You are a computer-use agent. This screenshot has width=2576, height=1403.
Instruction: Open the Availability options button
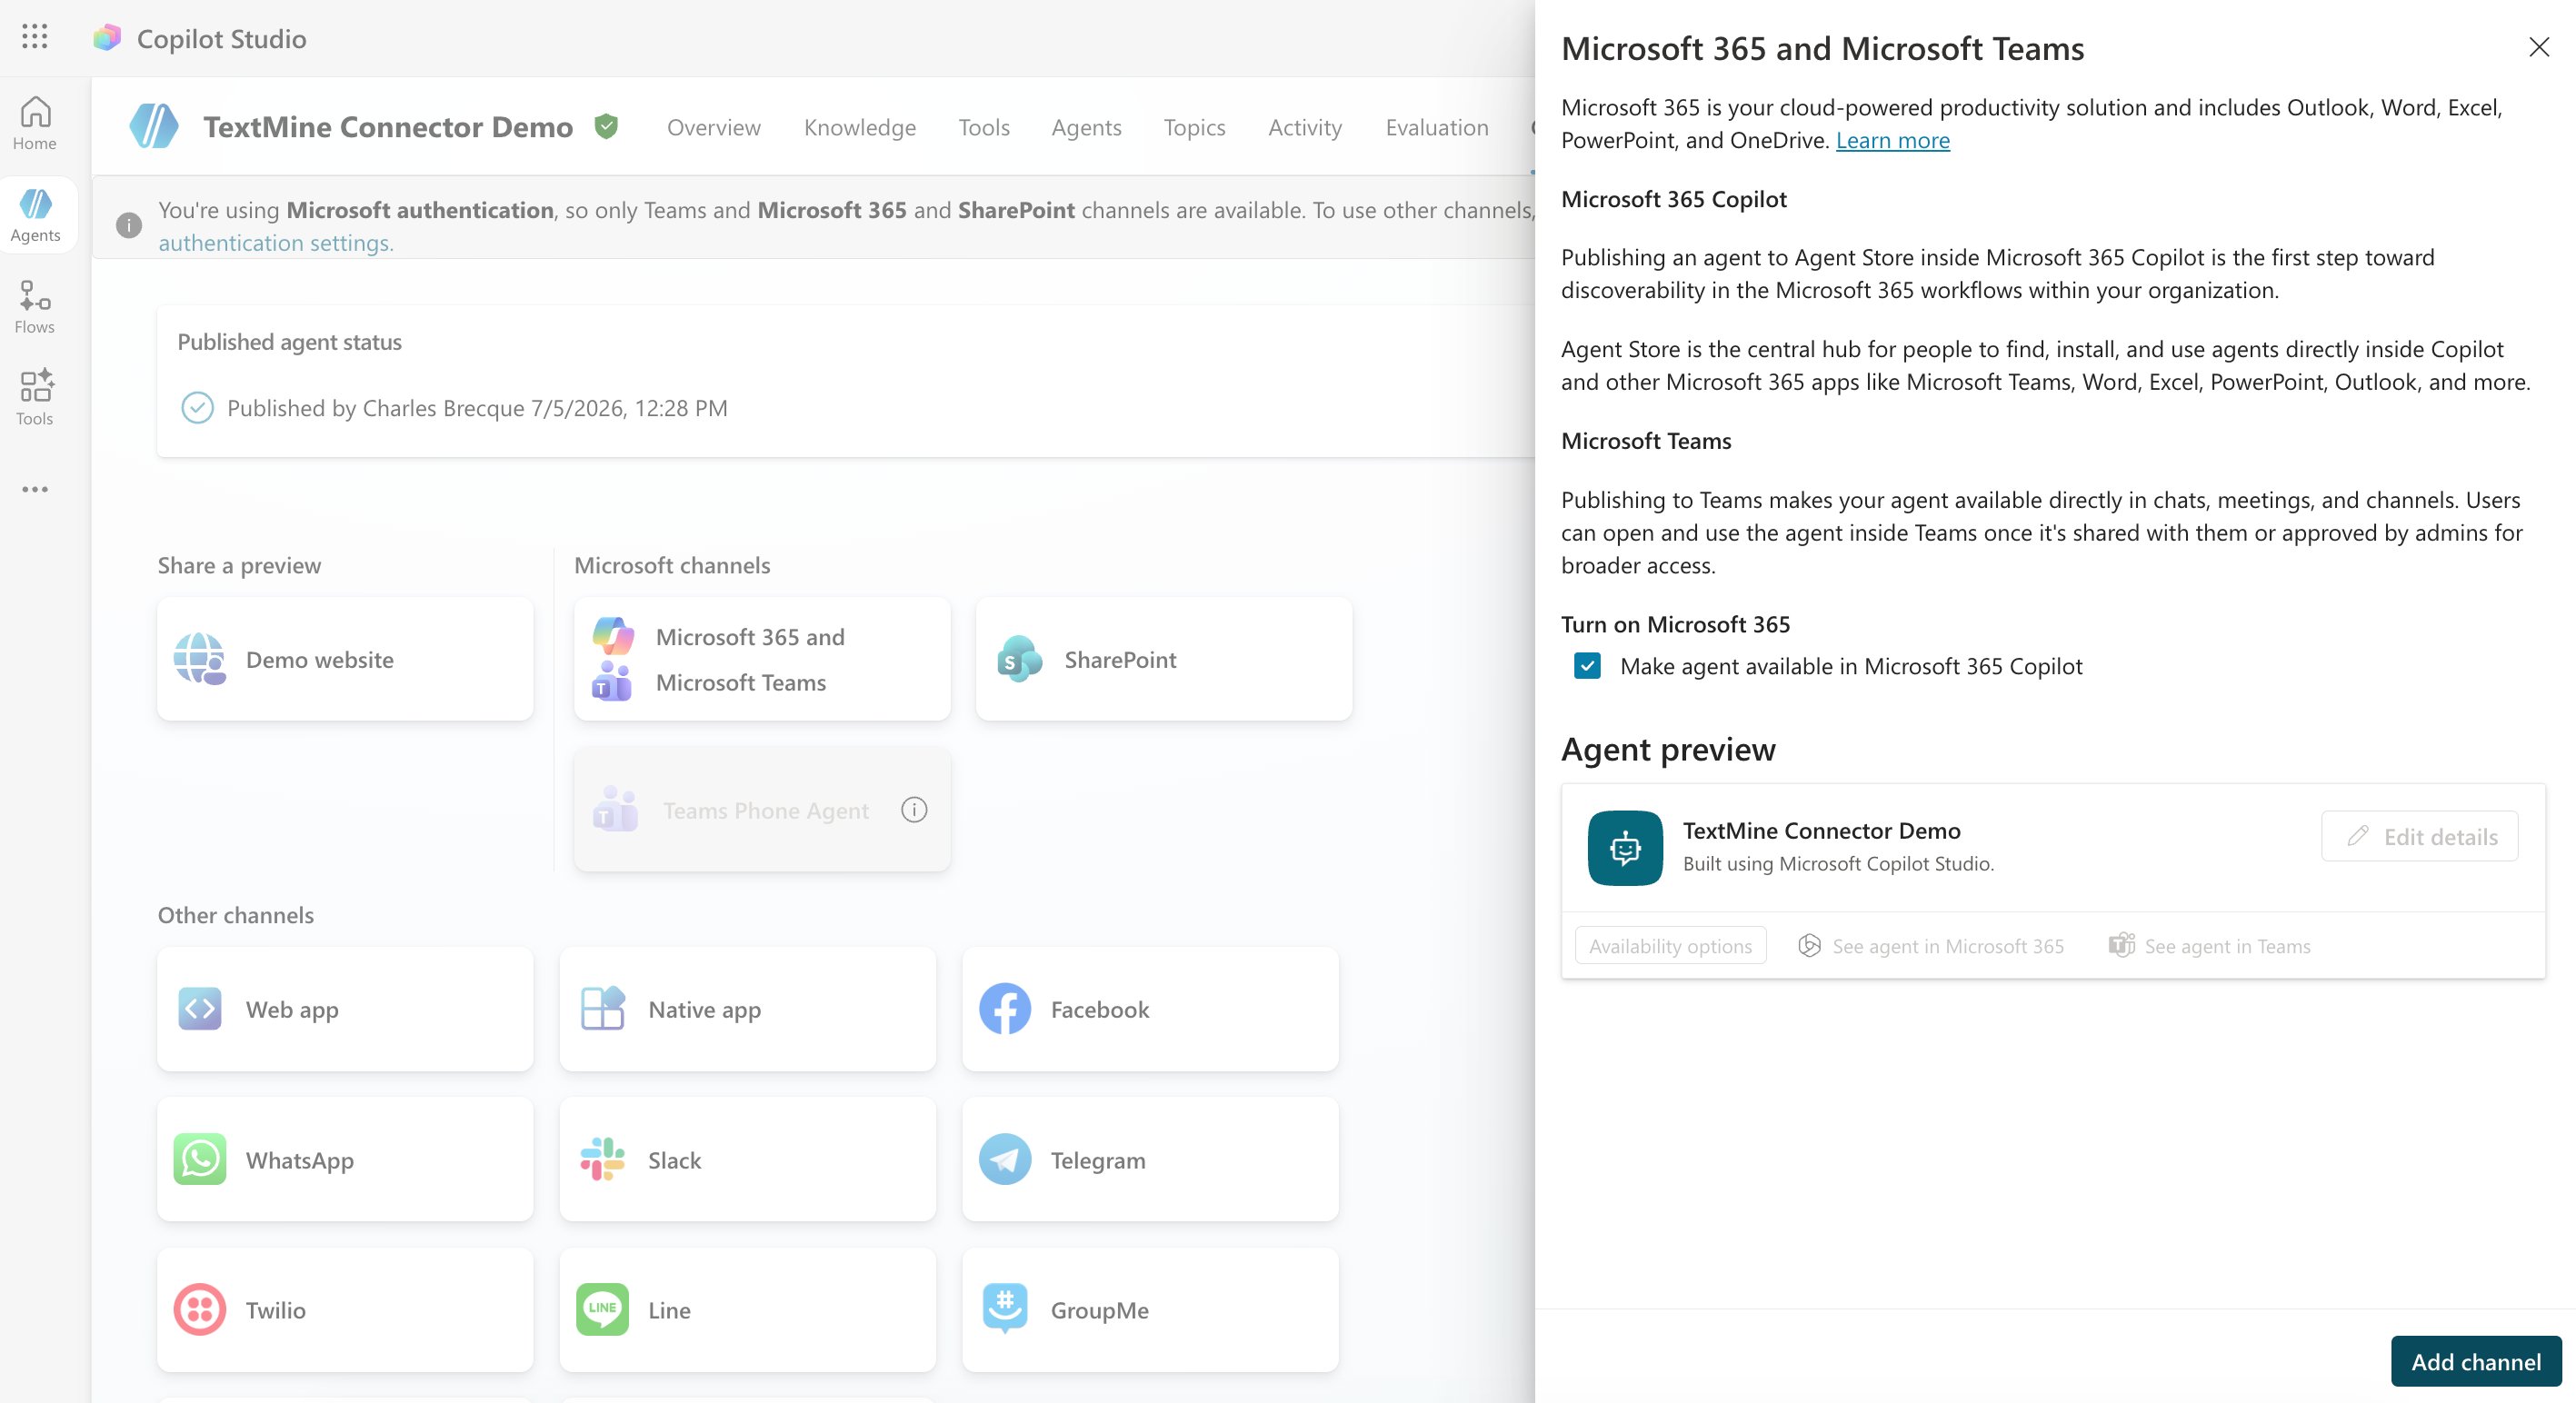[1670, 946]
